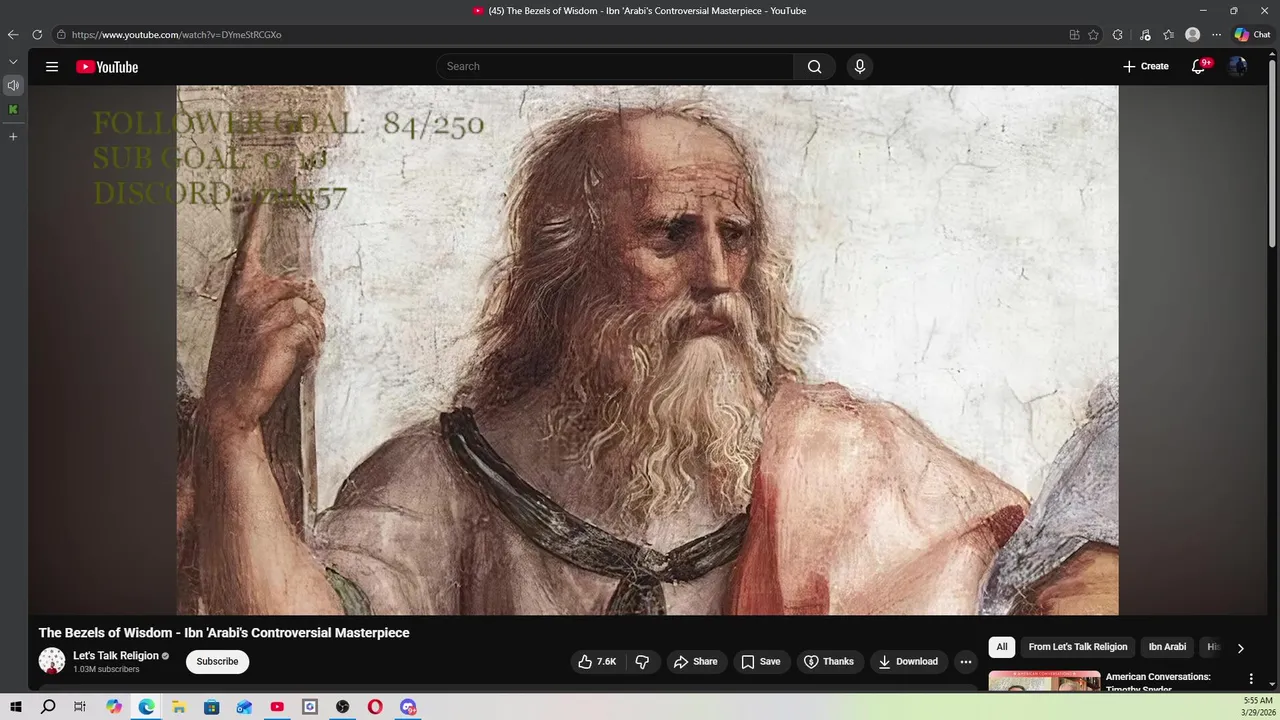
Task: Select the Ibn Arabi filter chip
Action: (1167, 647)
